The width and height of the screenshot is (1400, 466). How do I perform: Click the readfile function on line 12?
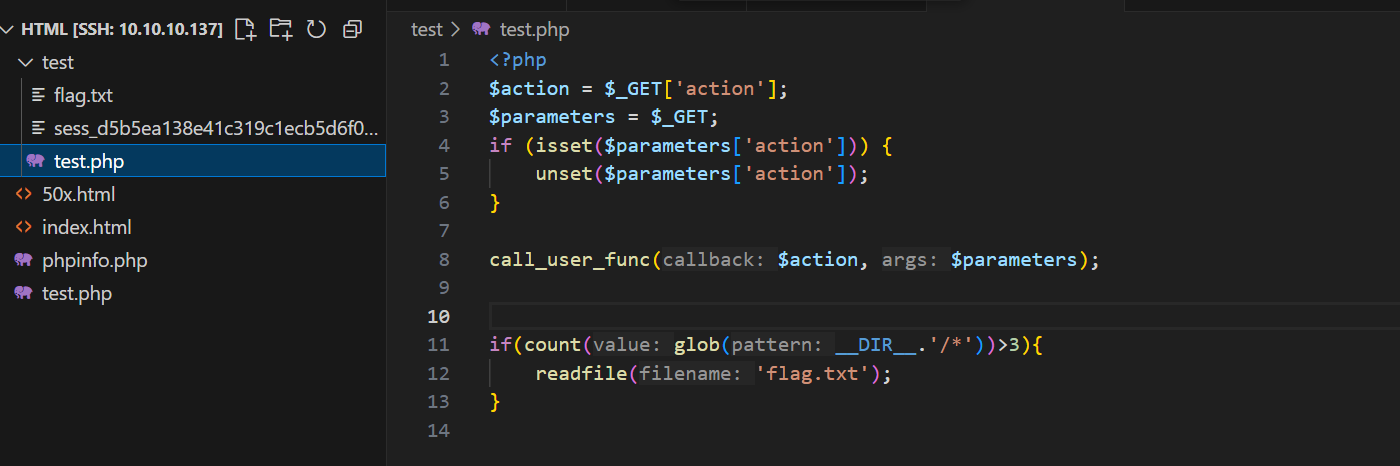pos(581,374)
